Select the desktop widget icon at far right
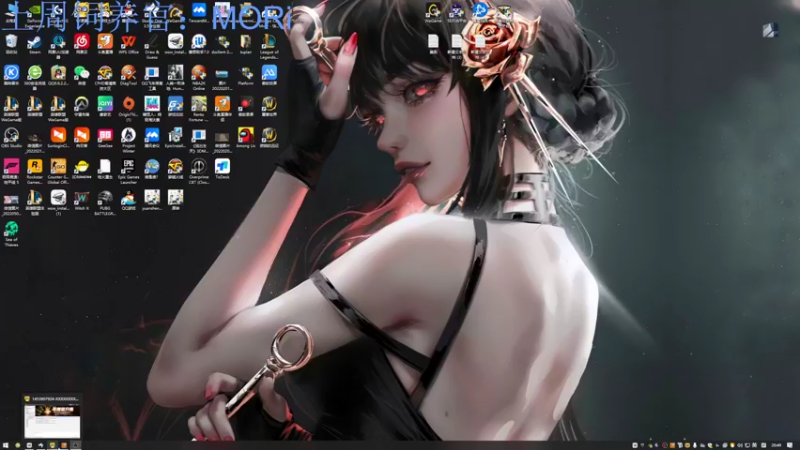The width and height of the screenshot is (800, 450). (770, 30)
